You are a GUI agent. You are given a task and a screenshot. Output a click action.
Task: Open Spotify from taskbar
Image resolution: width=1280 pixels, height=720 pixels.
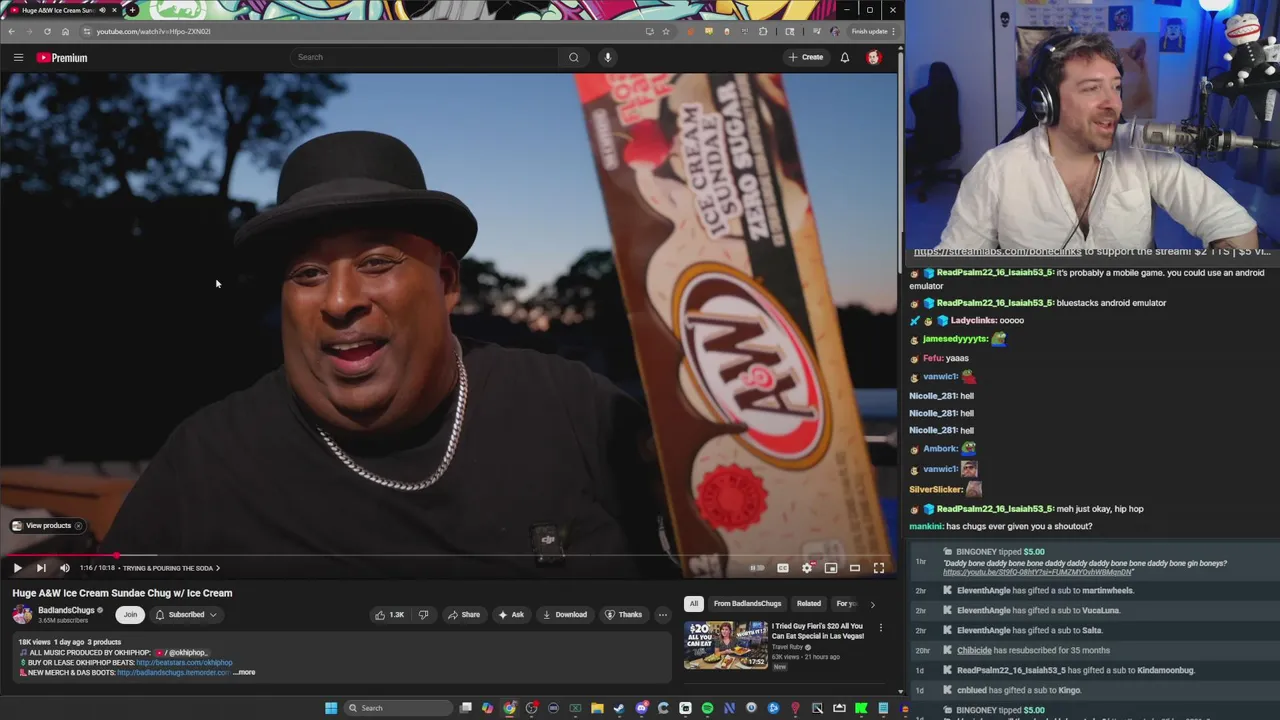click(x=707, y=708)
